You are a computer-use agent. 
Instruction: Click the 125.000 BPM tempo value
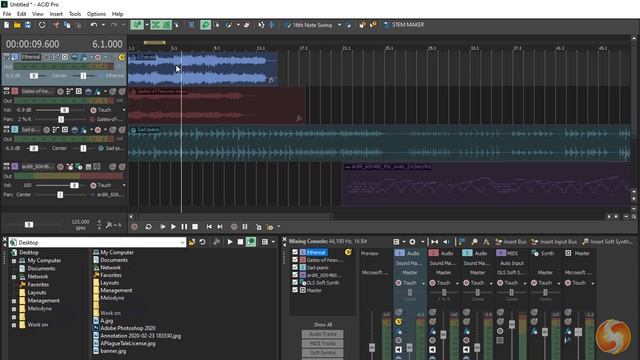pyautogui.click(x=80, y=222)
